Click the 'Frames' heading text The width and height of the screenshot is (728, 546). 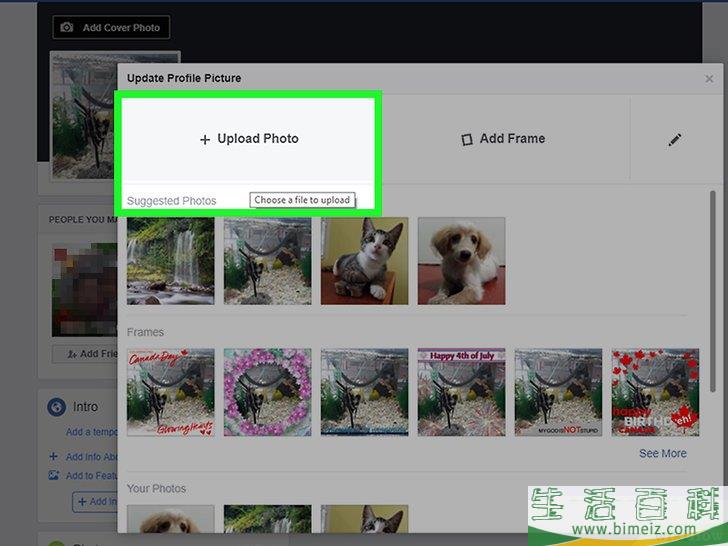tap(145, 332)
